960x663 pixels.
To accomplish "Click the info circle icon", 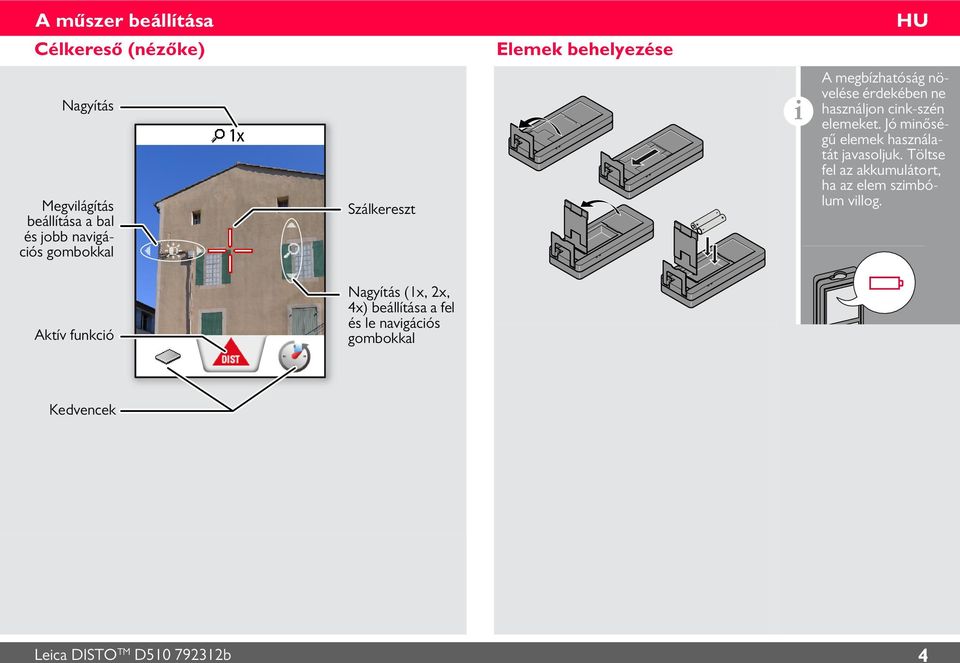I will (798, 111).
